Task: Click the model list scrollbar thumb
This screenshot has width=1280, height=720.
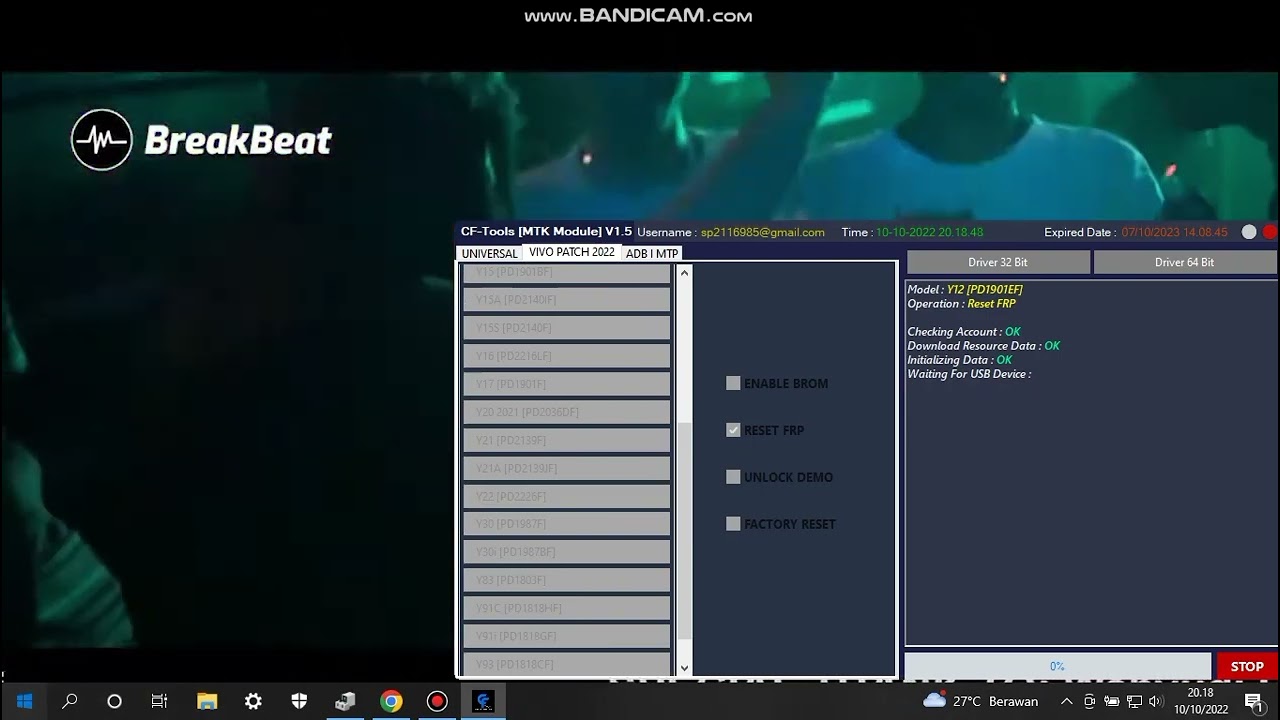Action: click(x=684, y=530)
